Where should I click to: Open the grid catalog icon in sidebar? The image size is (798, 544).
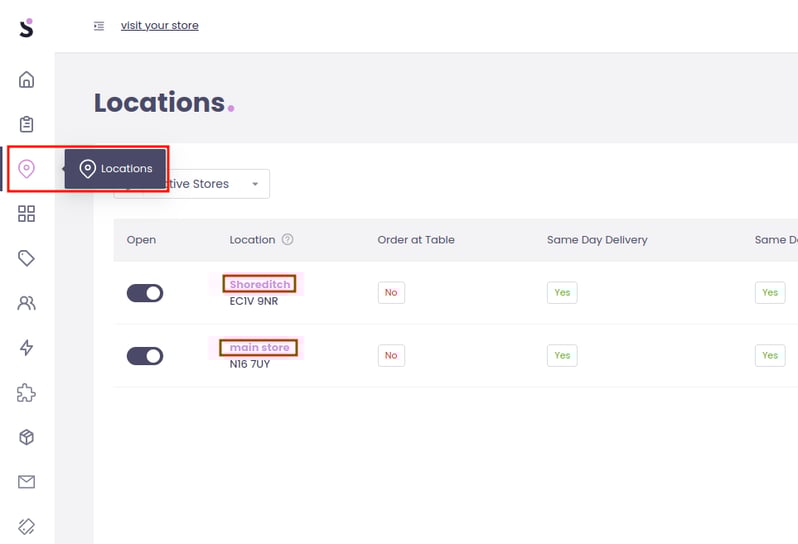(x=27, y=213)
